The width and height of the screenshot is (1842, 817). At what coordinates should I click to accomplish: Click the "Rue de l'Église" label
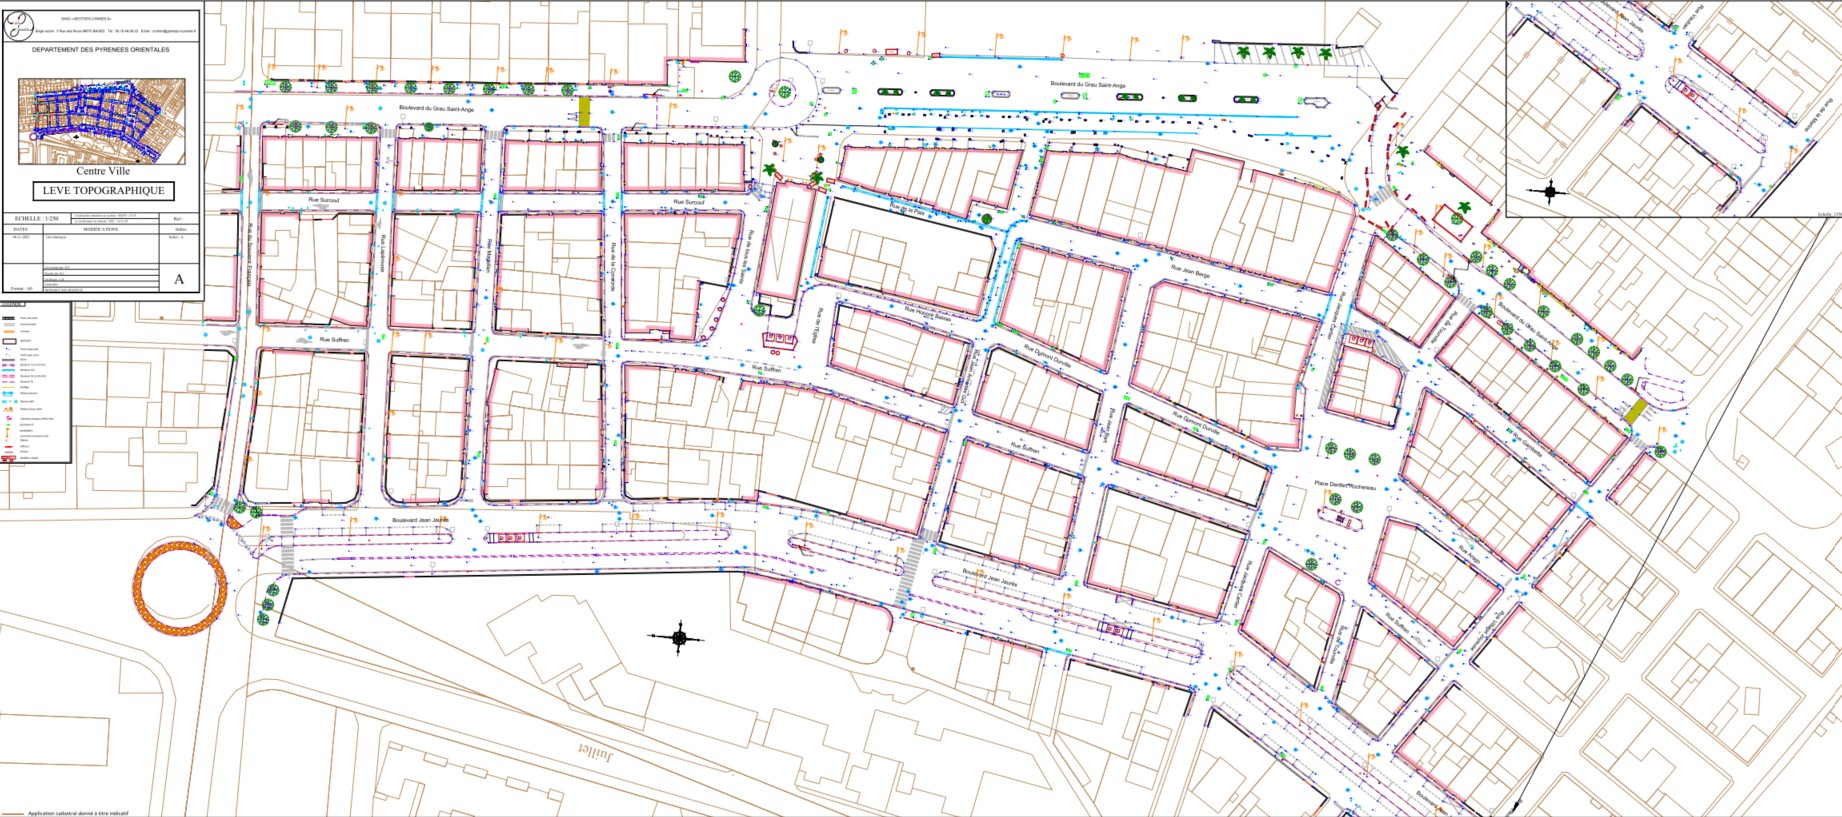(x=818, y=324)
